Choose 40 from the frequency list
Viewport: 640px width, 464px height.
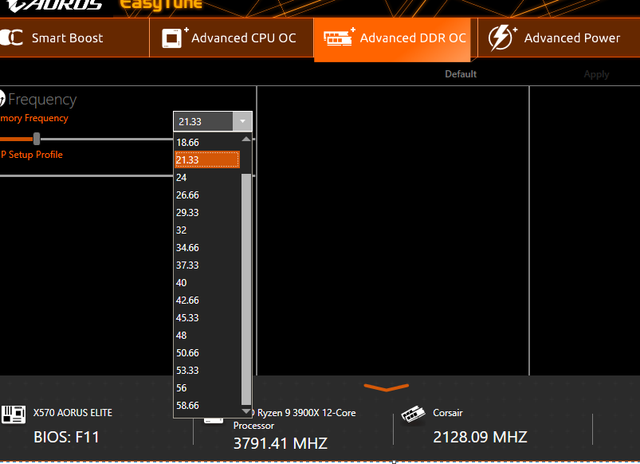click(x=207, y=283)
